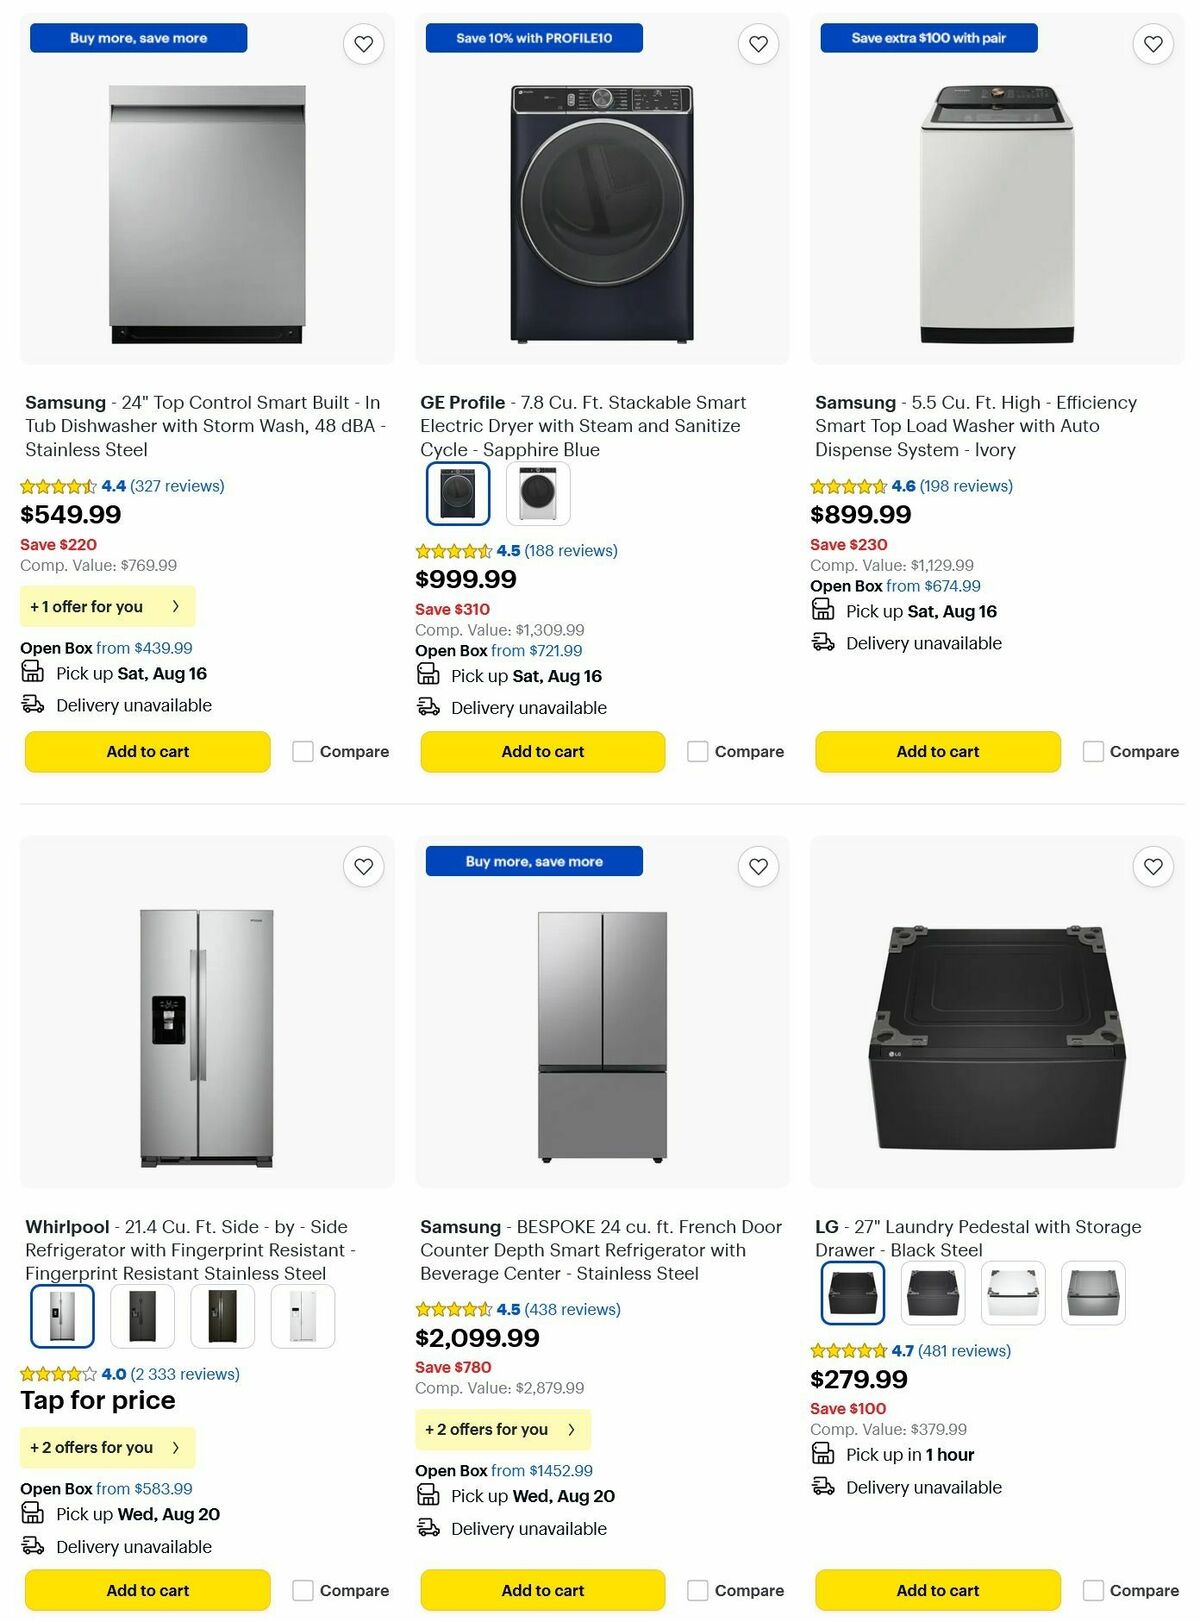Screen dimensions: 1200x1622
Task: Expand the '+1 offer for you' panel
Action: (x=107, y=606)
